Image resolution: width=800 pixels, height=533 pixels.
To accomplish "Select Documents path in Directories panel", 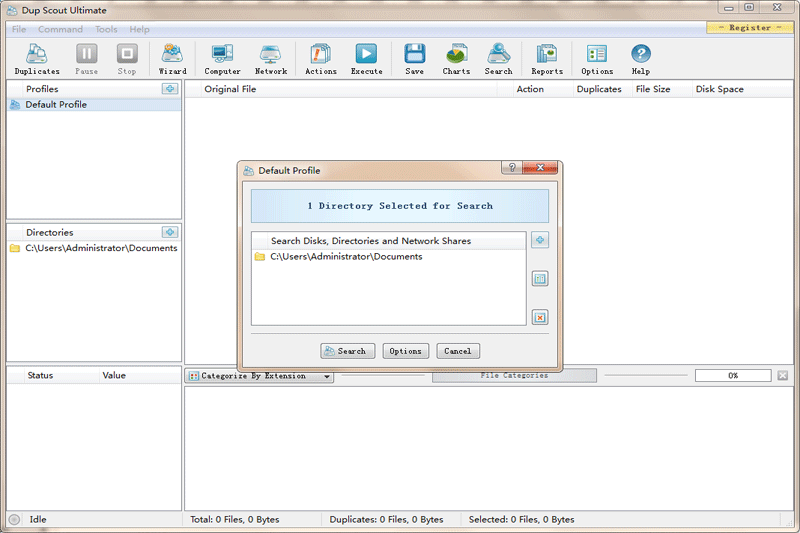I will click(x=94, y=248).
